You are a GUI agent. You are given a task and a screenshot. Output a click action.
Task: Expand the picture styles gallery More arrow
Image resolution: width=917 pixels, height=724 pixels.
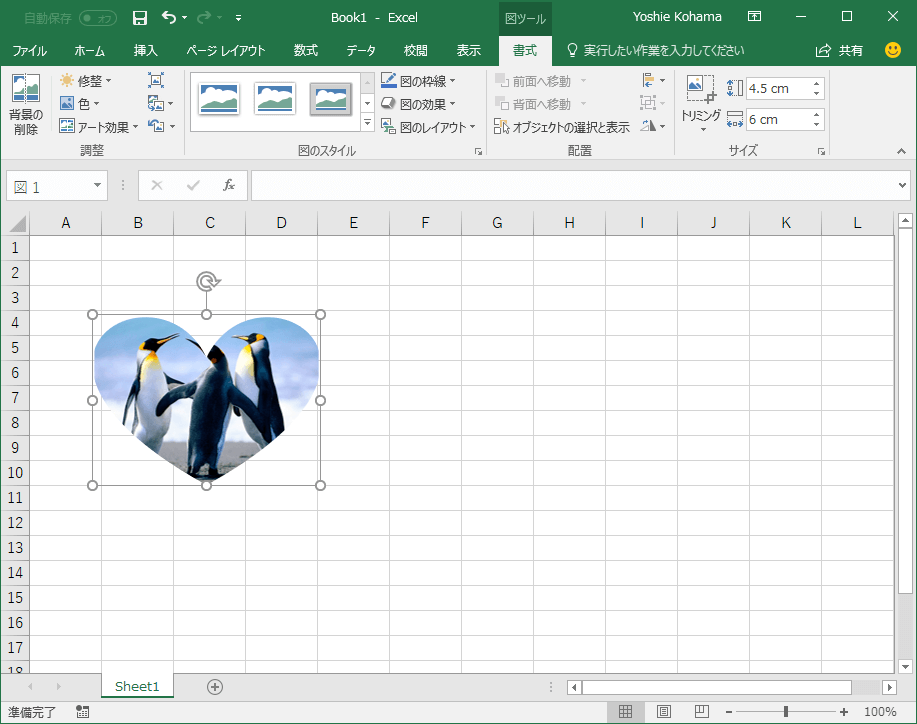[x=367, y=123]
